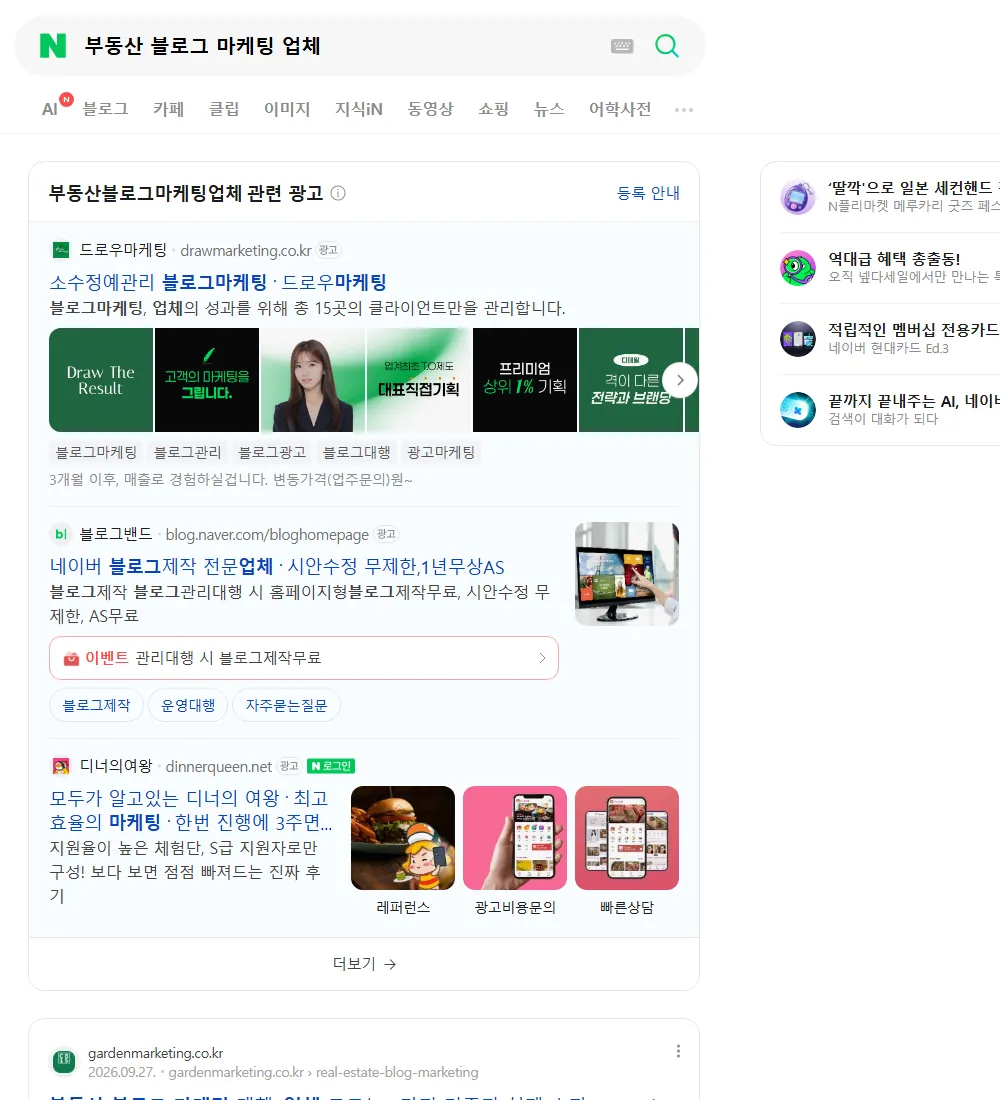Screen dimensions: 1000x1100
Task: Open 네이버 블로그제작 전문업체 ad title
Action: tap(276, 566)
